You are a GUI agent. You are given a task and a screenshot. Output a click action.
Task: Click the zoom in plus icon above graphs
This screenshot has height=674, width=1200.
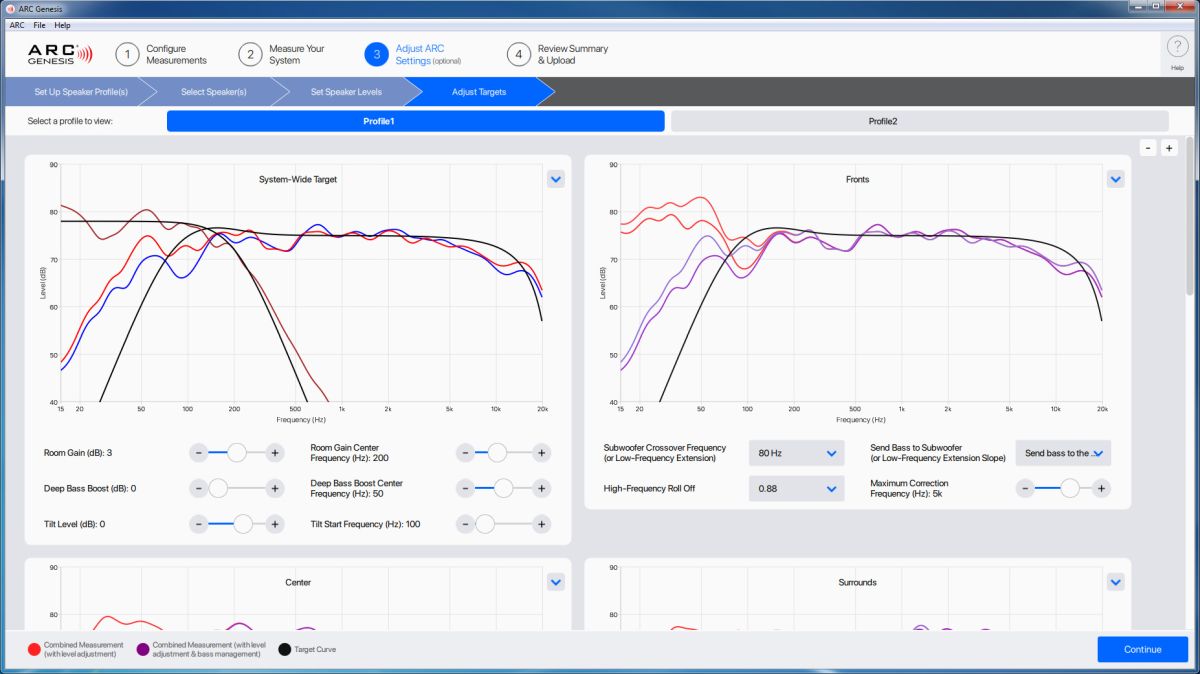pos(1169,148)
